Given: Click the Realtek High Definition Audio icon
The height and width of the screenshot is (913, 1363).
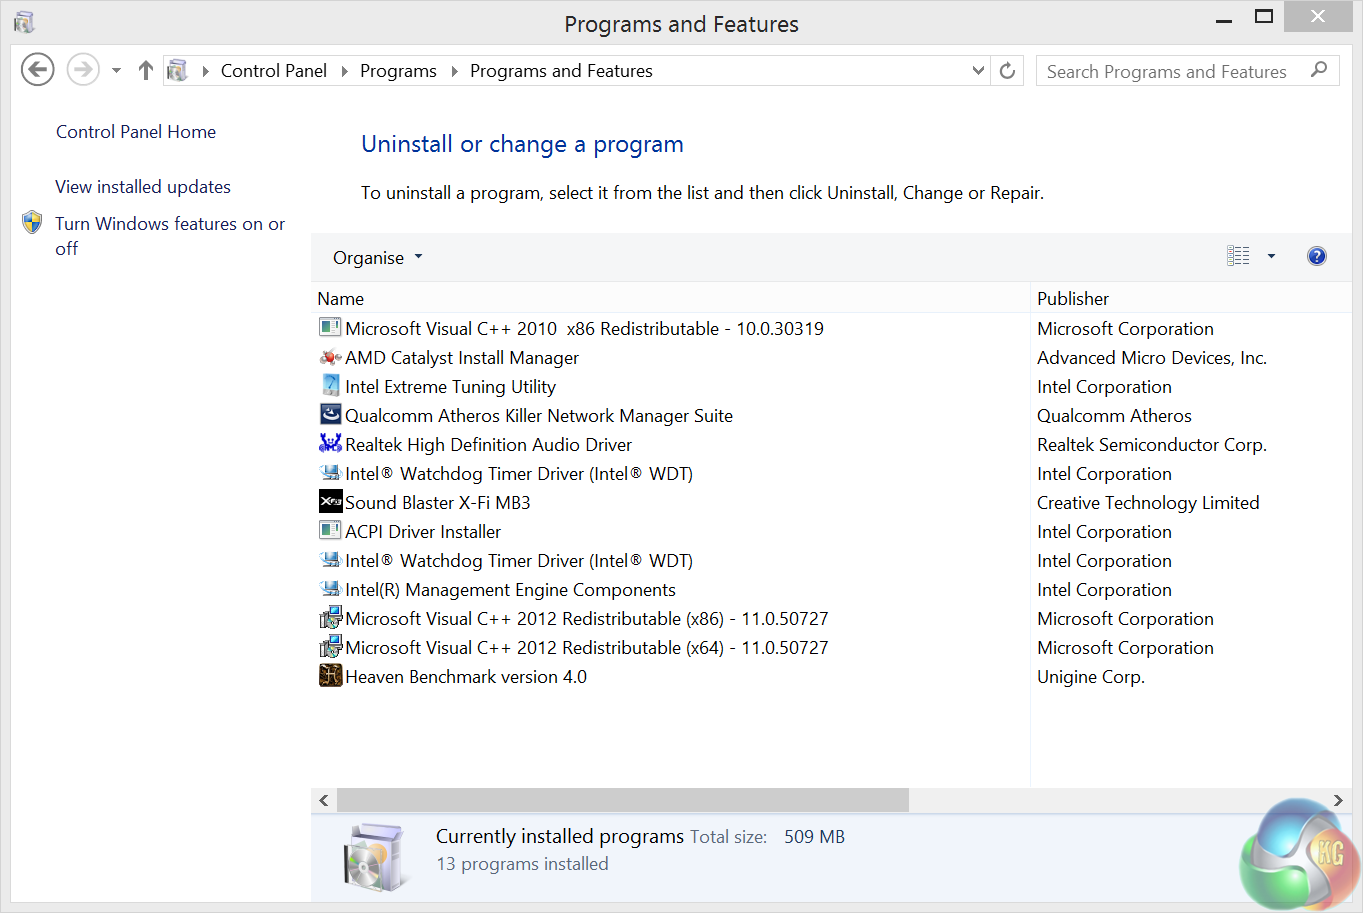Looking at the screenshot, I should tap(330, 443).
